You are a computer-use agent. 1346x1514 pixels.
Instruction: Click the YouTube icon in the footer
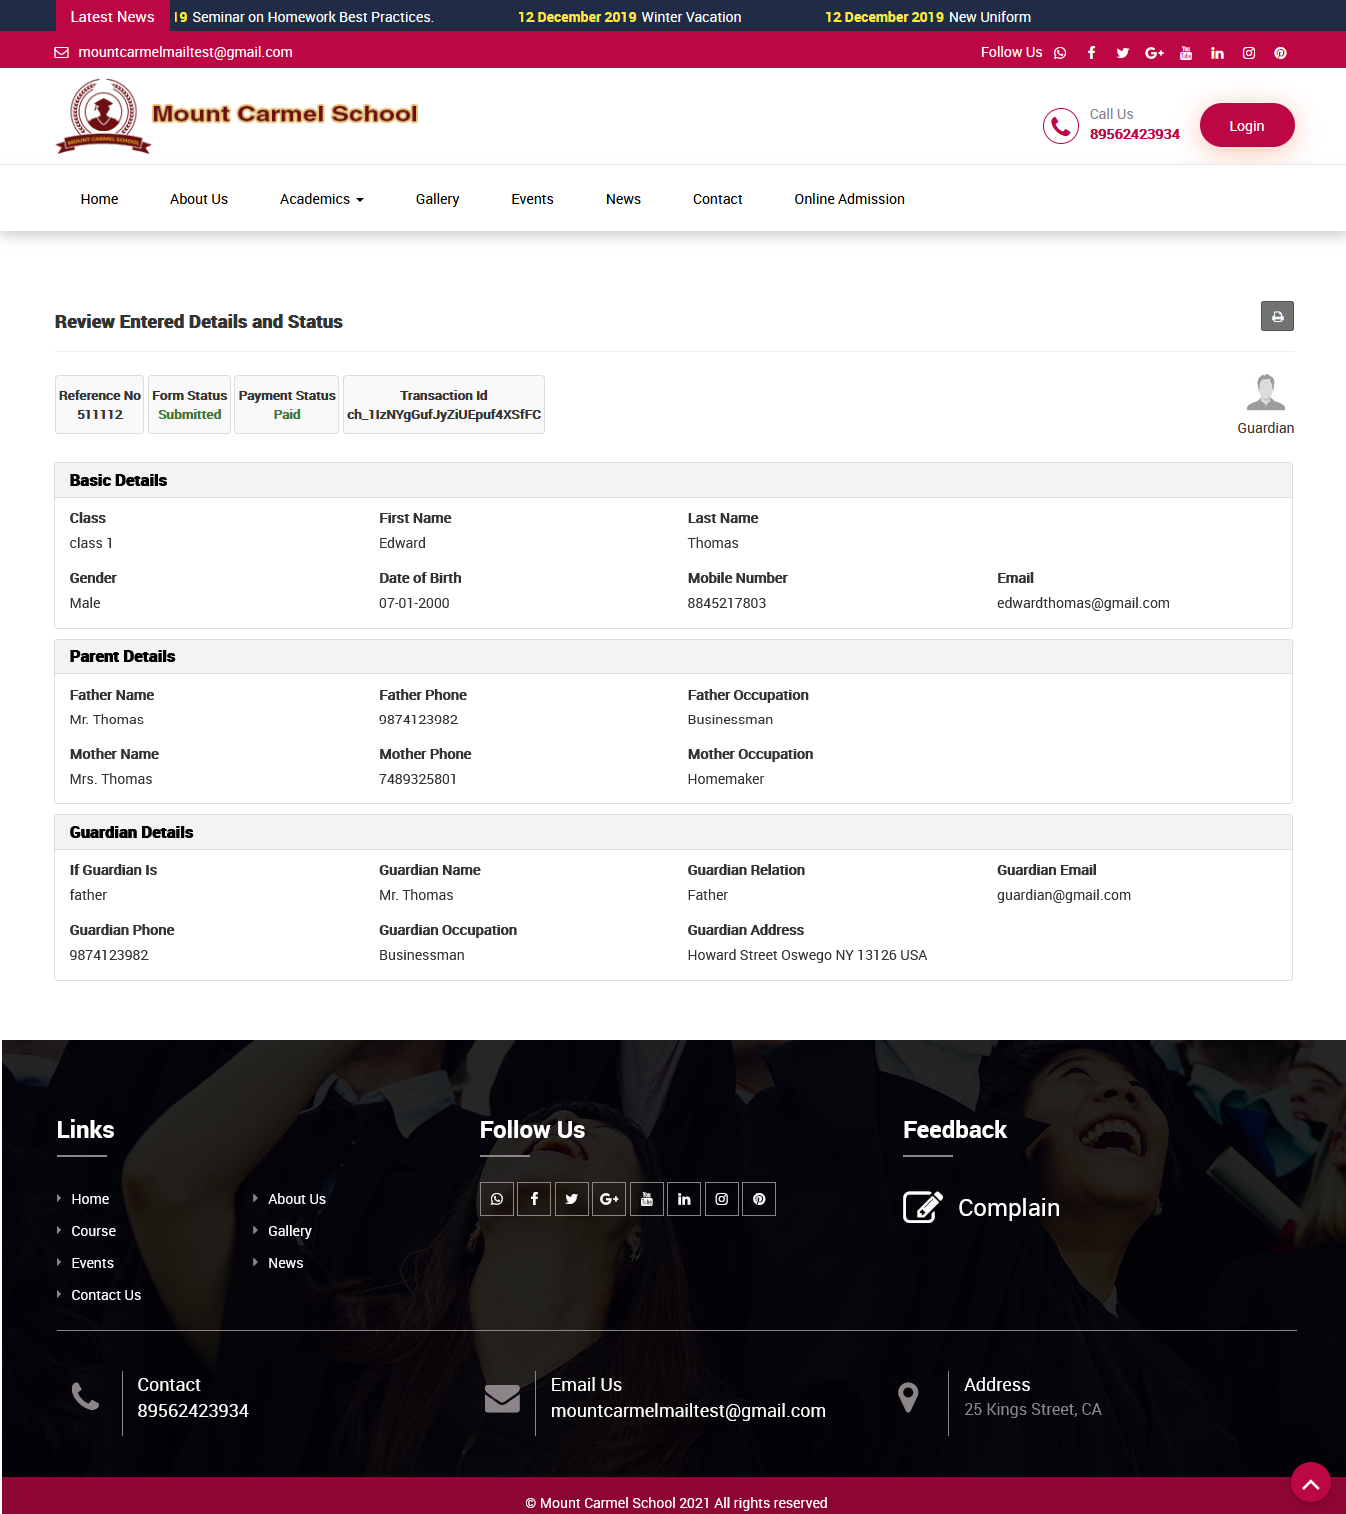click(646, 1199)
